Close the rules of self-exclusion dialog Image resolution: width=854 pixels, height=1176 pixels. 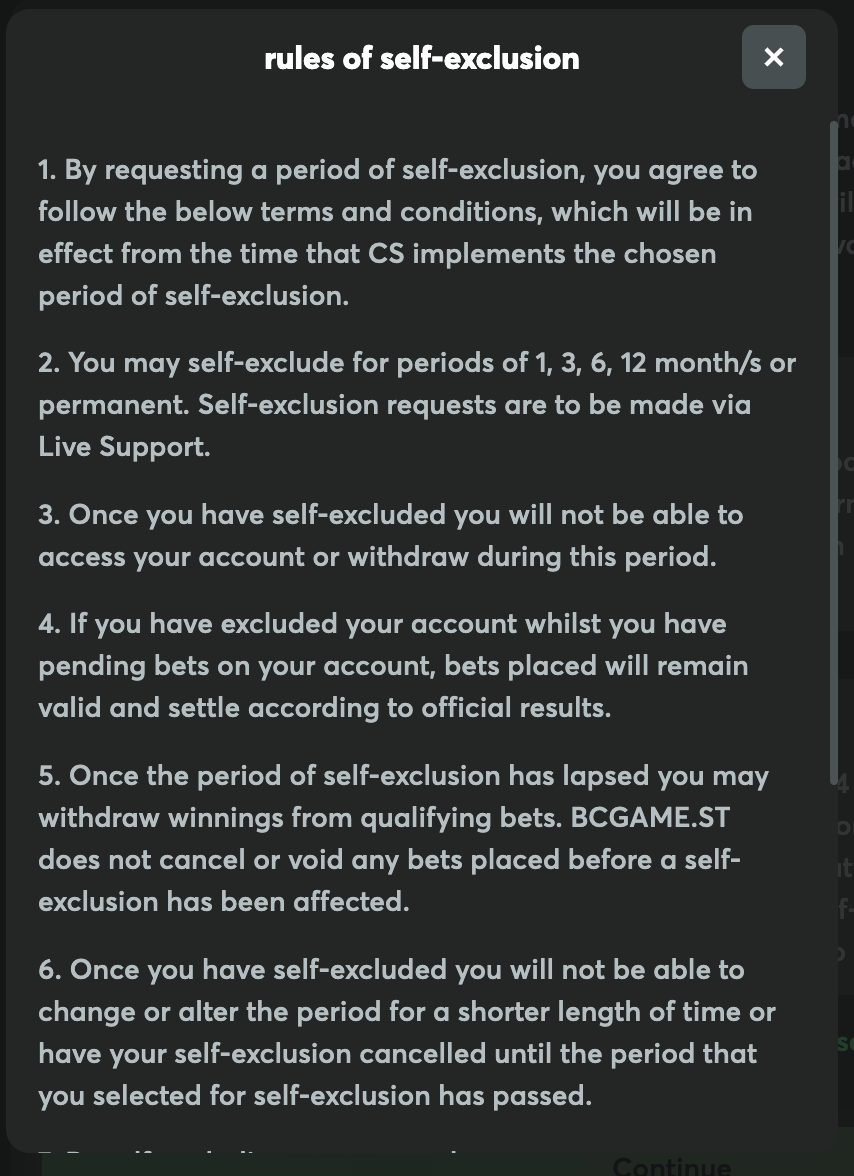[x=773, y=57]
